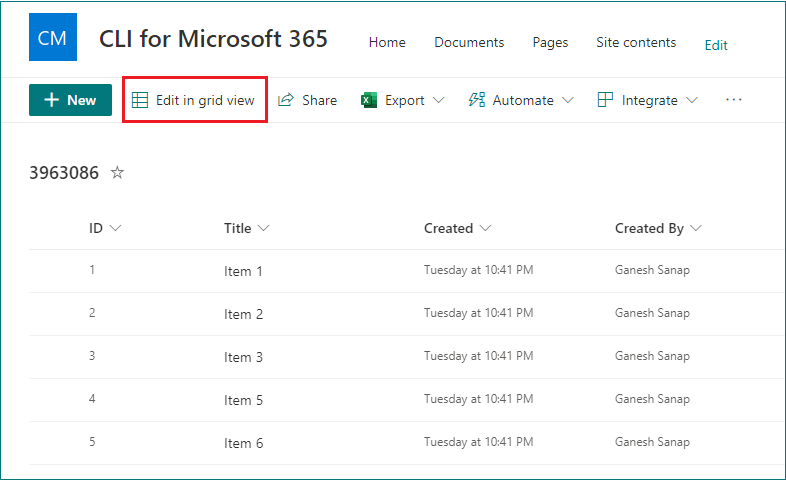
Task: Click the Created date in Item 3 row
Action: pos(479,357)
